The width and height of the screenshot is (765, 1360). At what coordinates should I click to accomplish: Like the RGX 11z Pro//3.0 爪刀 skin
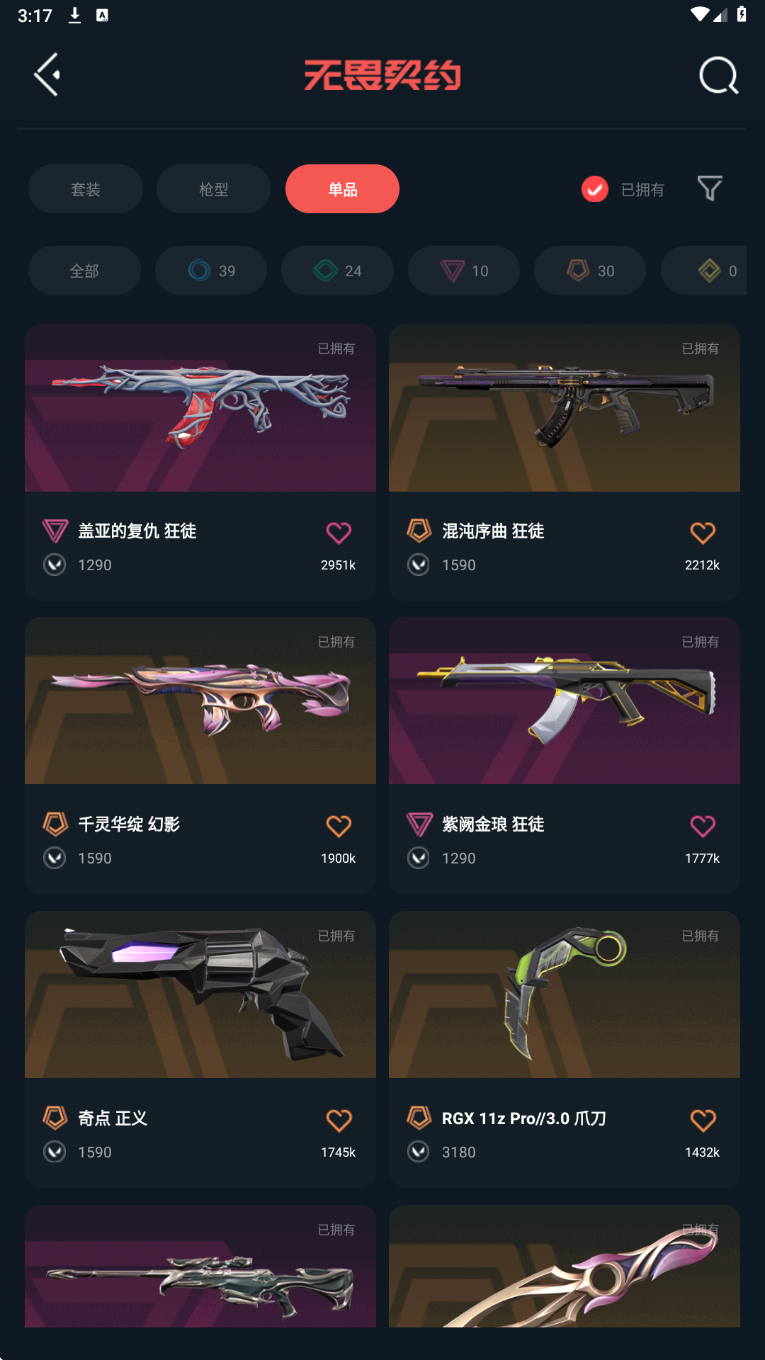tap(703, 1119)
